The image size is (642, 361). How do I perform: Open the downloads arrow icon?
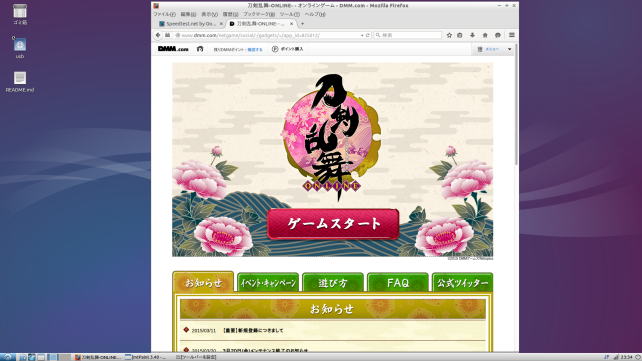tap(472, 35)
